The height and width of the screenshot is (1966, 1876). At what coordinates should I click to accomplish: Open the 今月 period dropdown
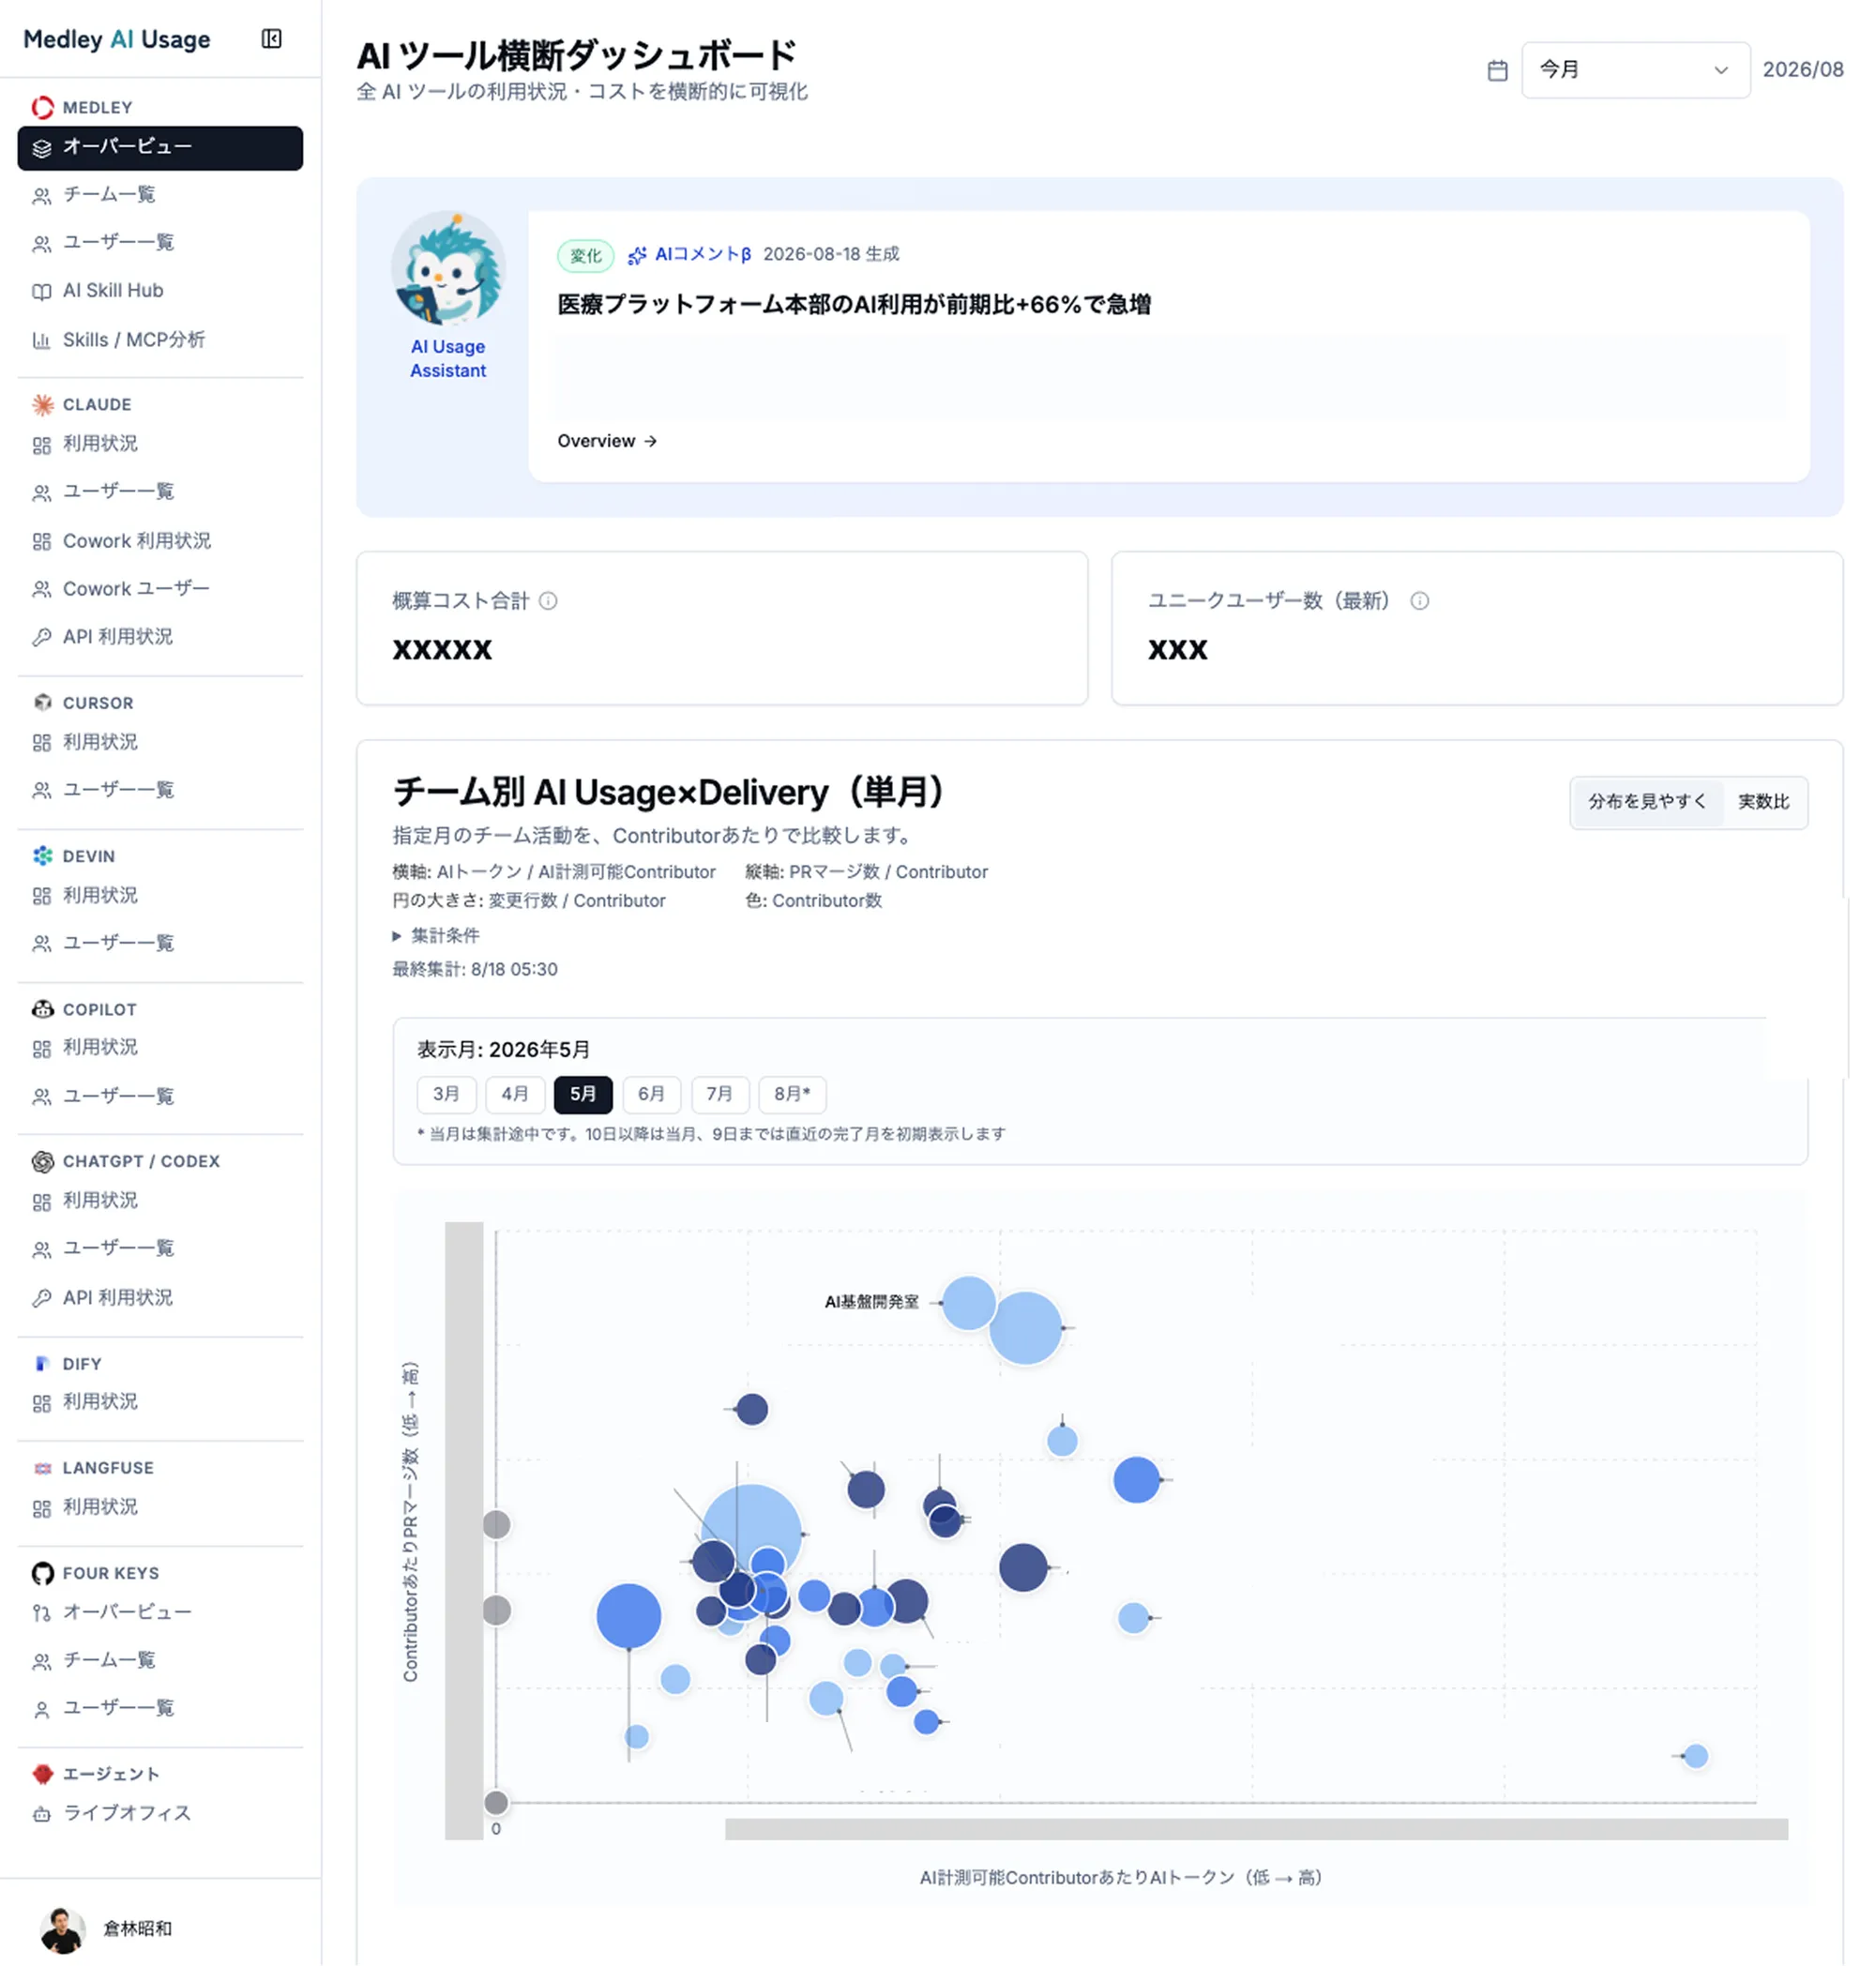coord(1635,70)
